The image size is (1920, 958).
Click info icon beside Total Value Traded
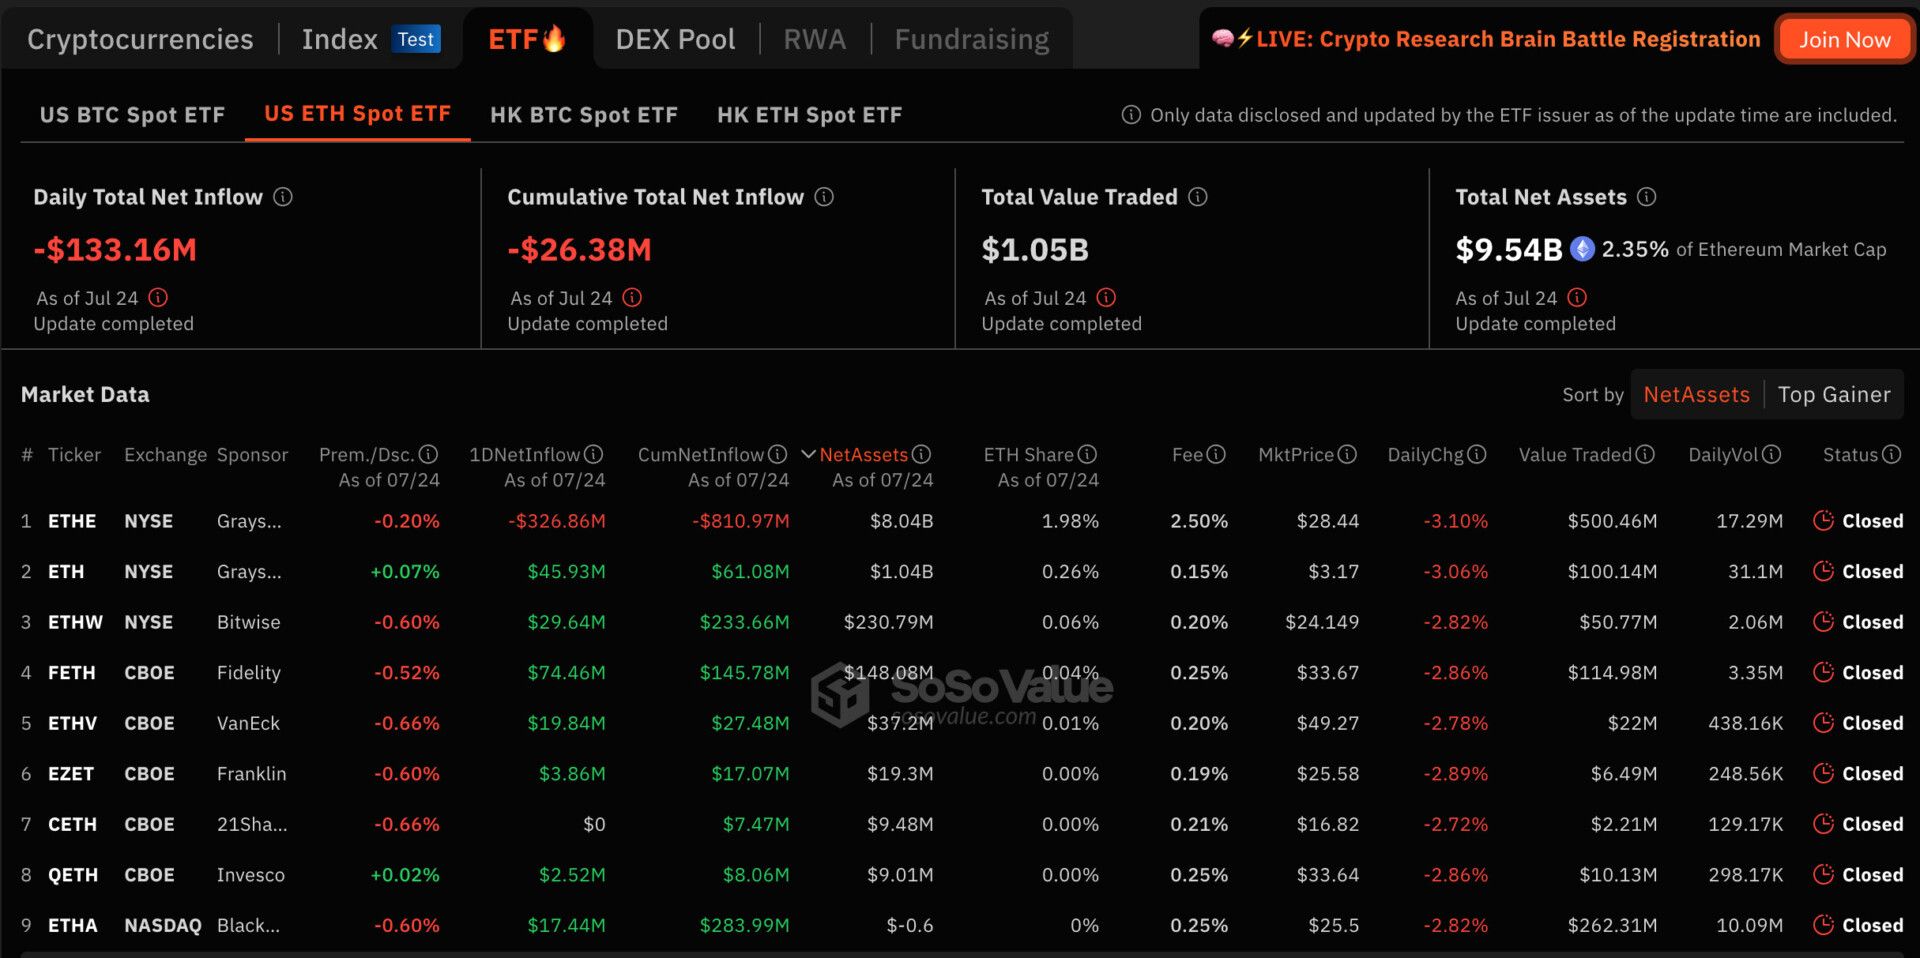[x=1198, y=197]
